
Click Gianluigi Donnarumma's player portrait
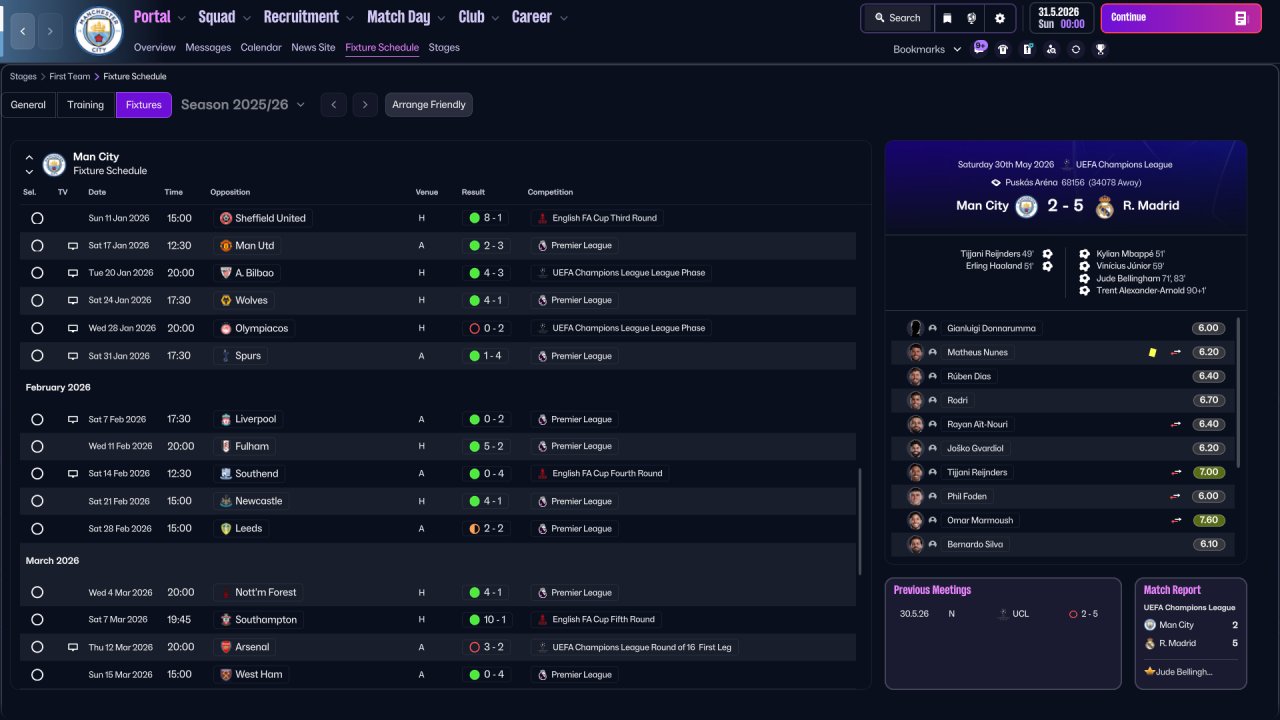[915, 328]
